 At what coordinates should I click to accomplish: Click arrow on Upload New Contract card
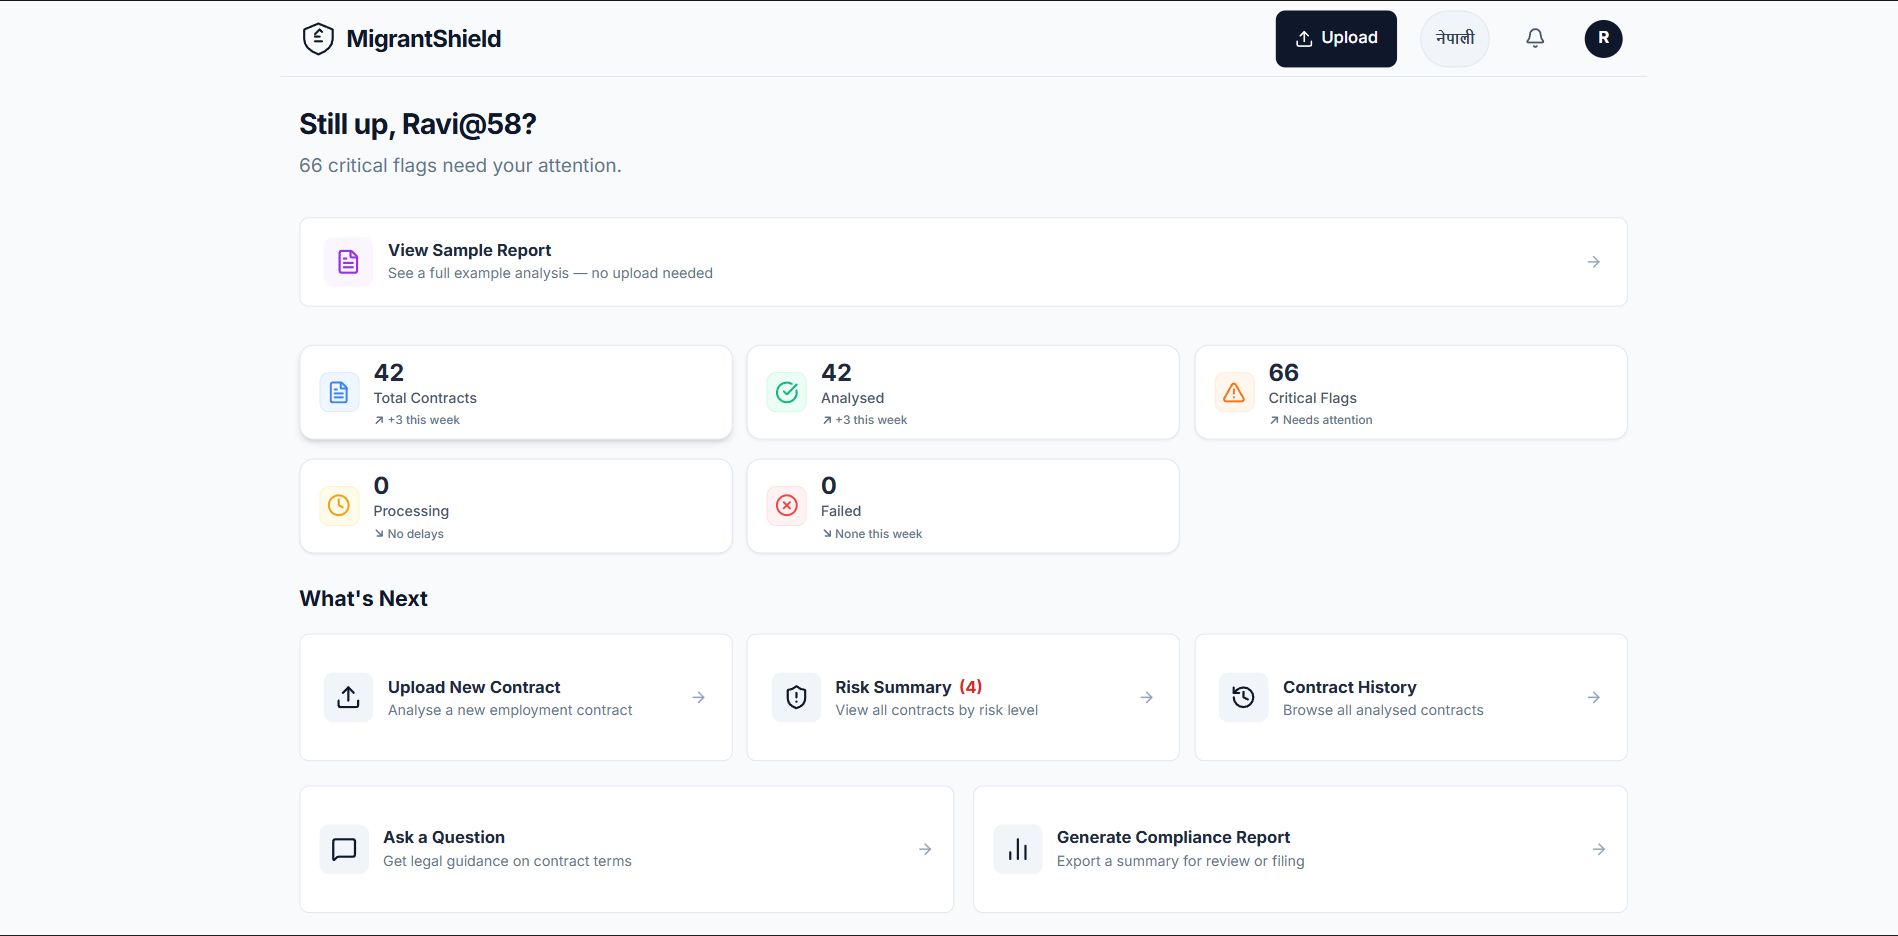[698, 697]
